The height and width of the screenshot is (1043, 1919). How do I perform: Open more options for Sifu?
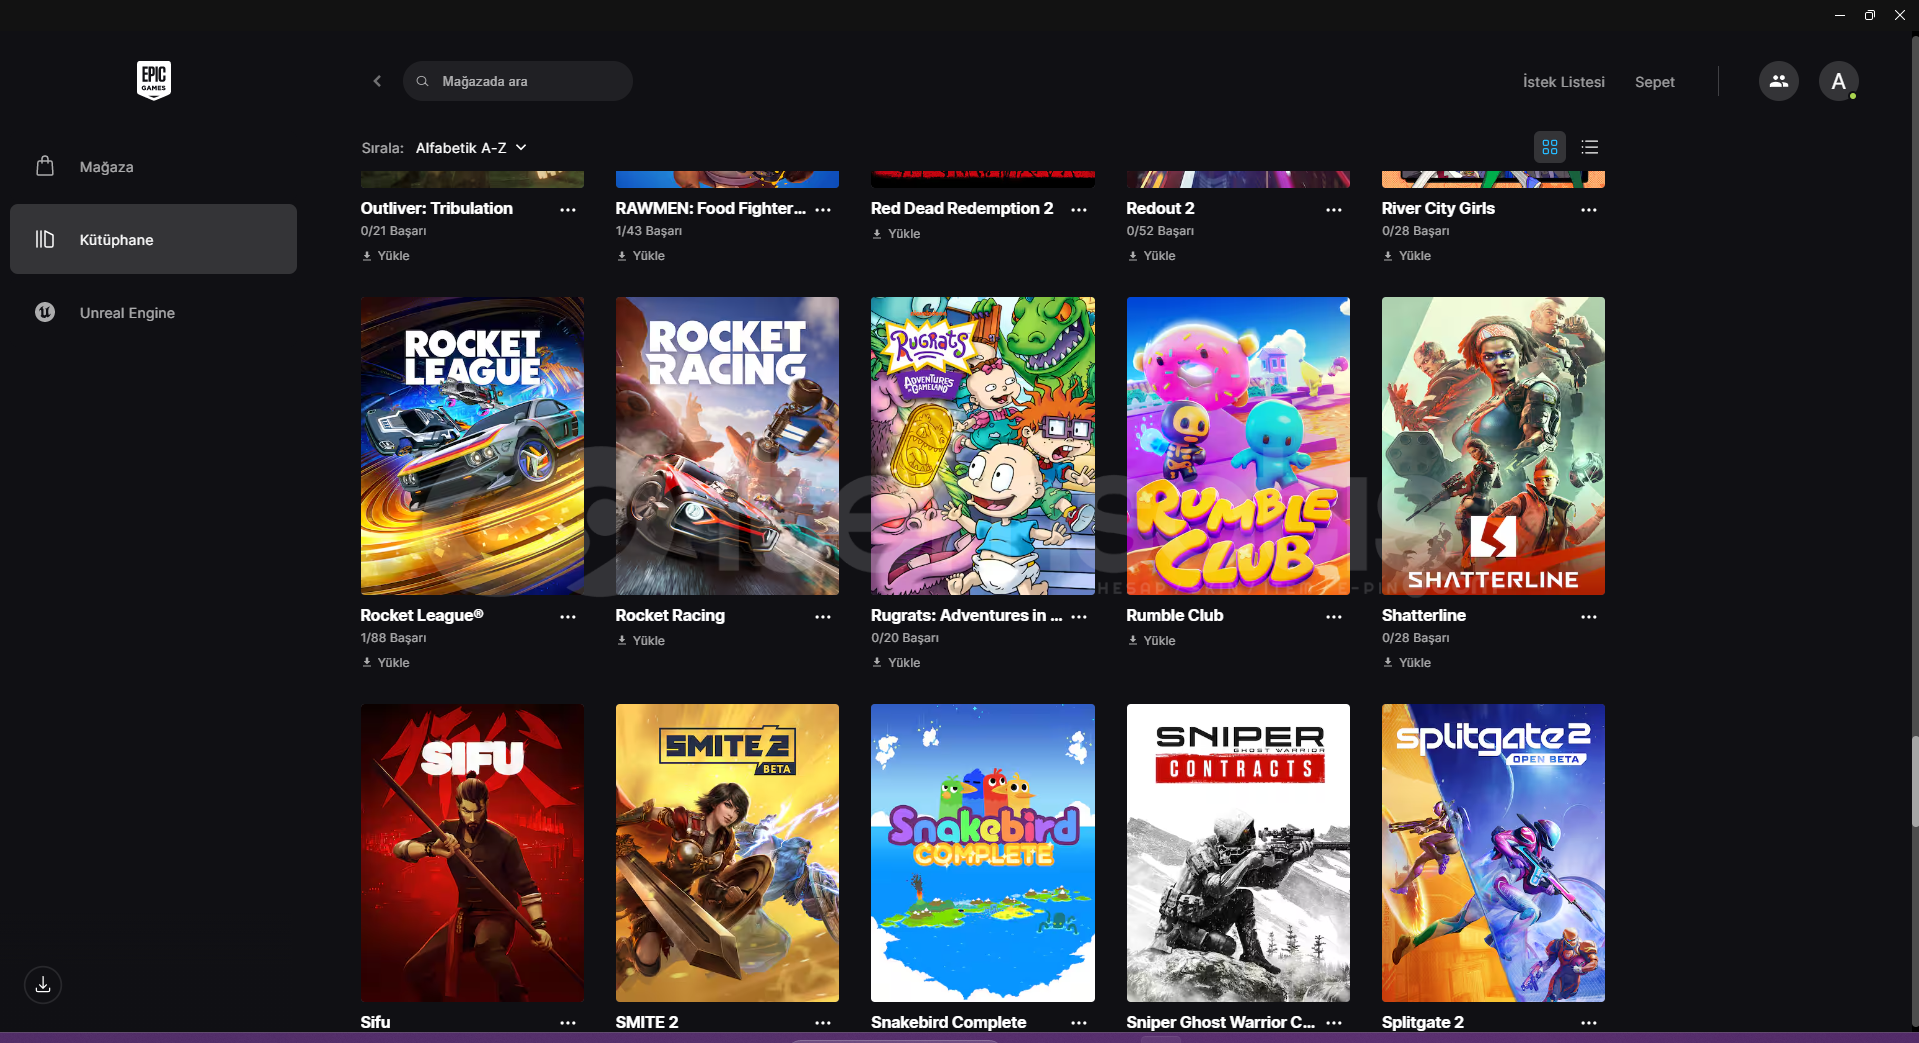pos(568,1023)
